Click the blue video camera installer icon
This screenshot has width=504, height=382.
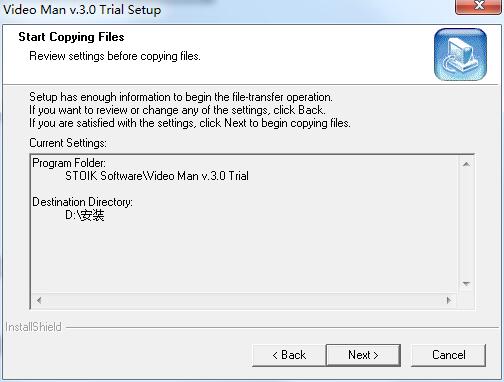pyautogui.click(x=460, y=54)
